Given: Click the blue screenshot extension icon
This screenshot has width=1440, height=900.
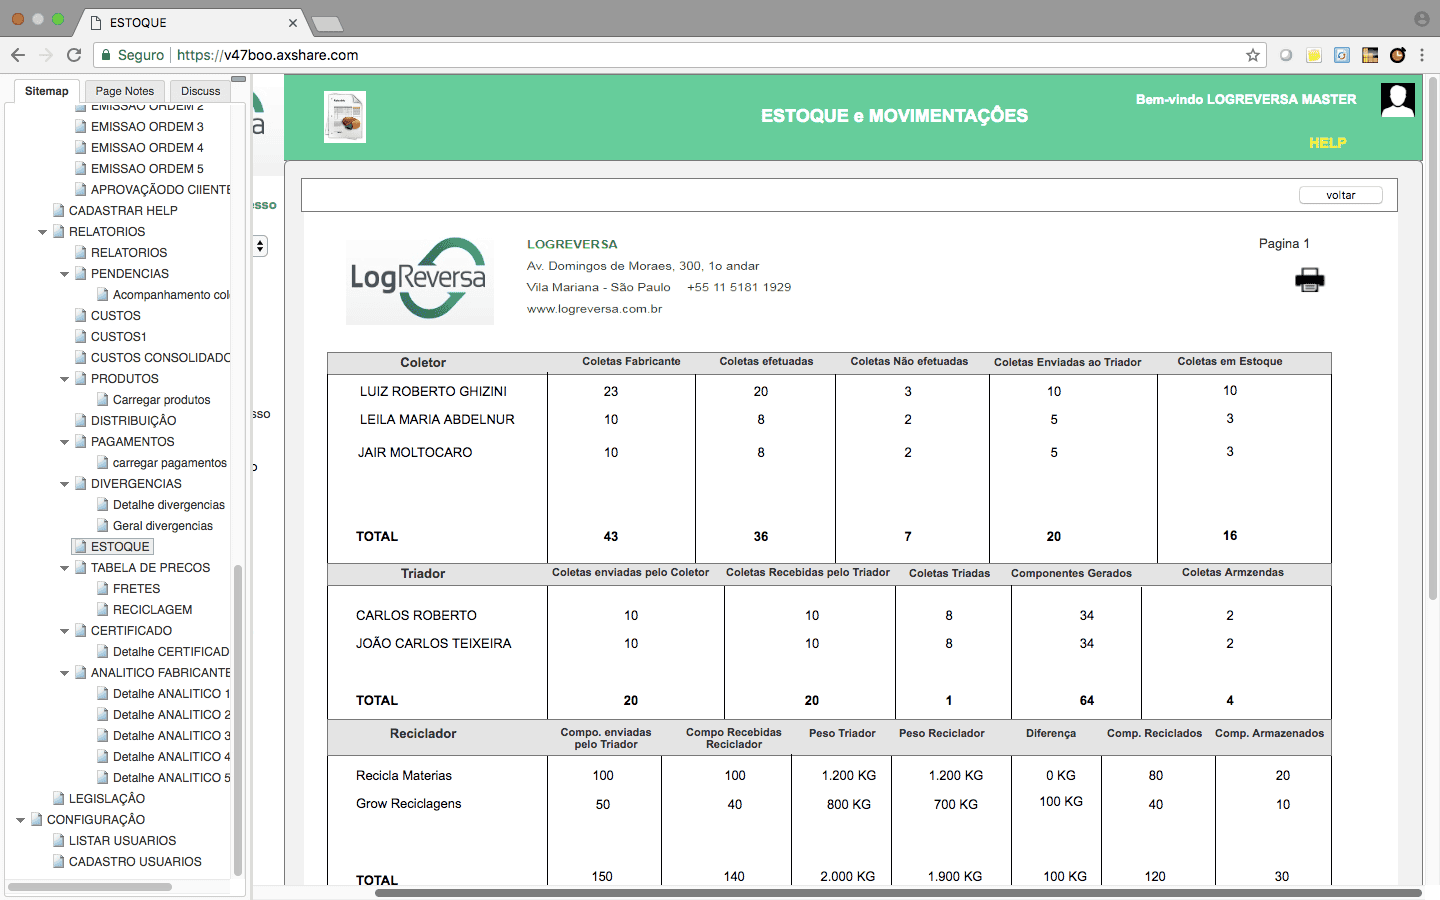Looking at the screenshot, I should [x=1342, y=55].
